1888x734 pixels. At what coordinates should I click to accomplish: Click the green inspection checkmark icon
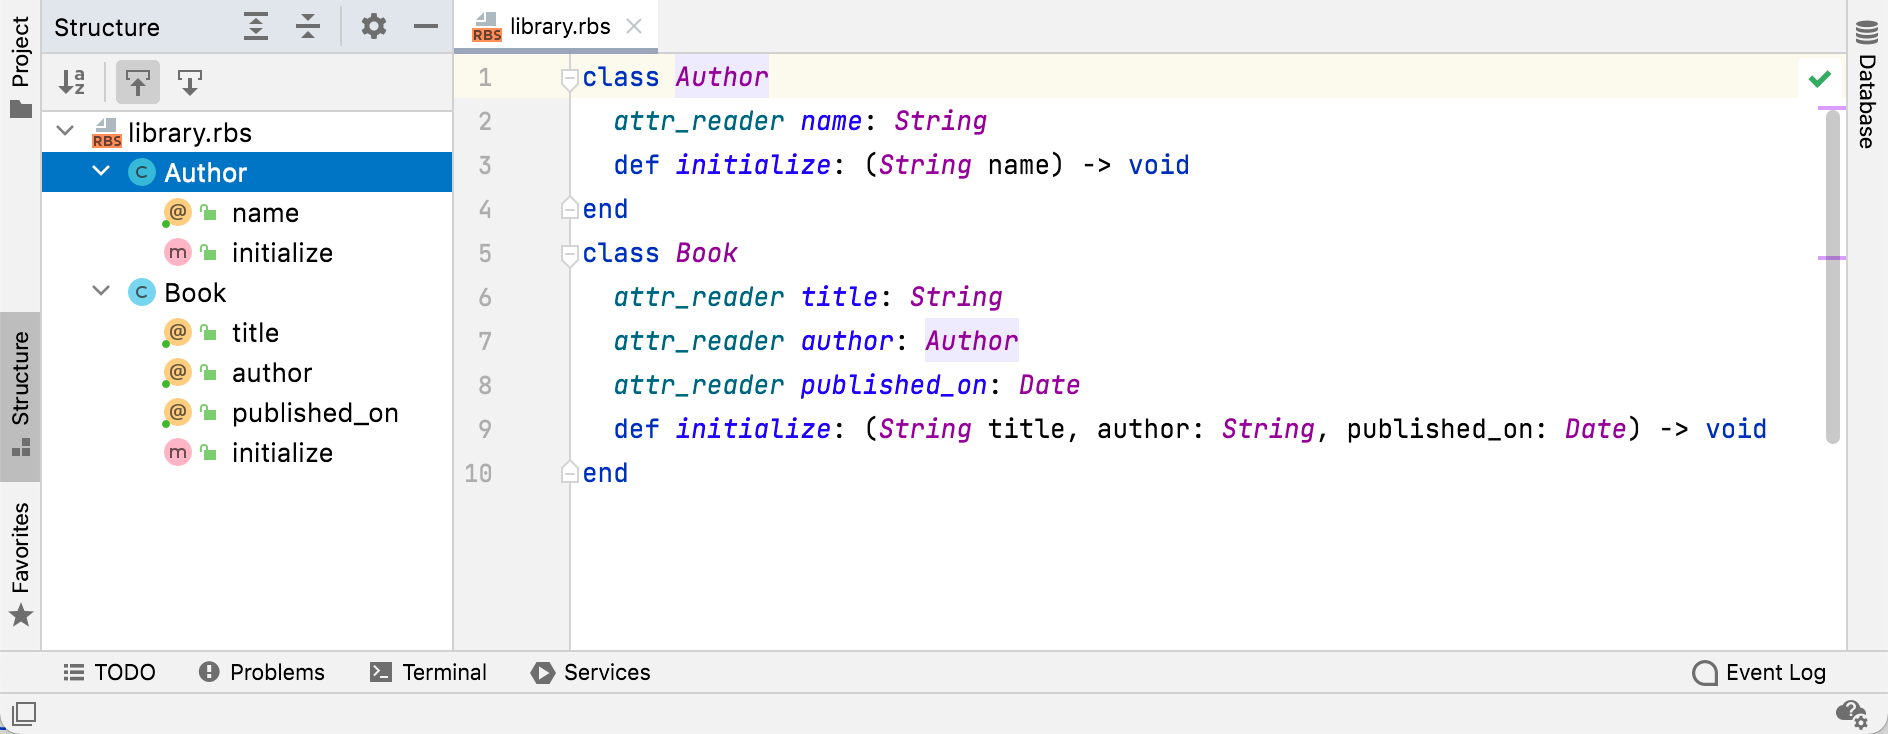[1820, 78]
